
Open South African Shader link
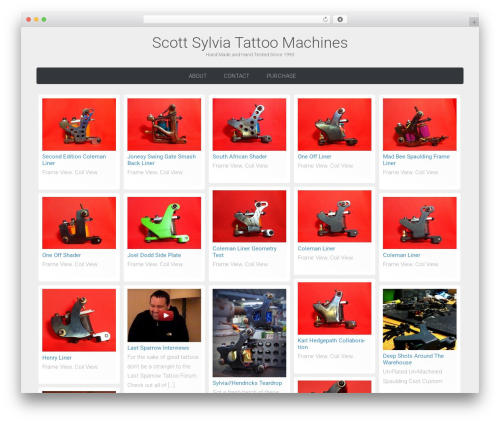pos(240,156)
